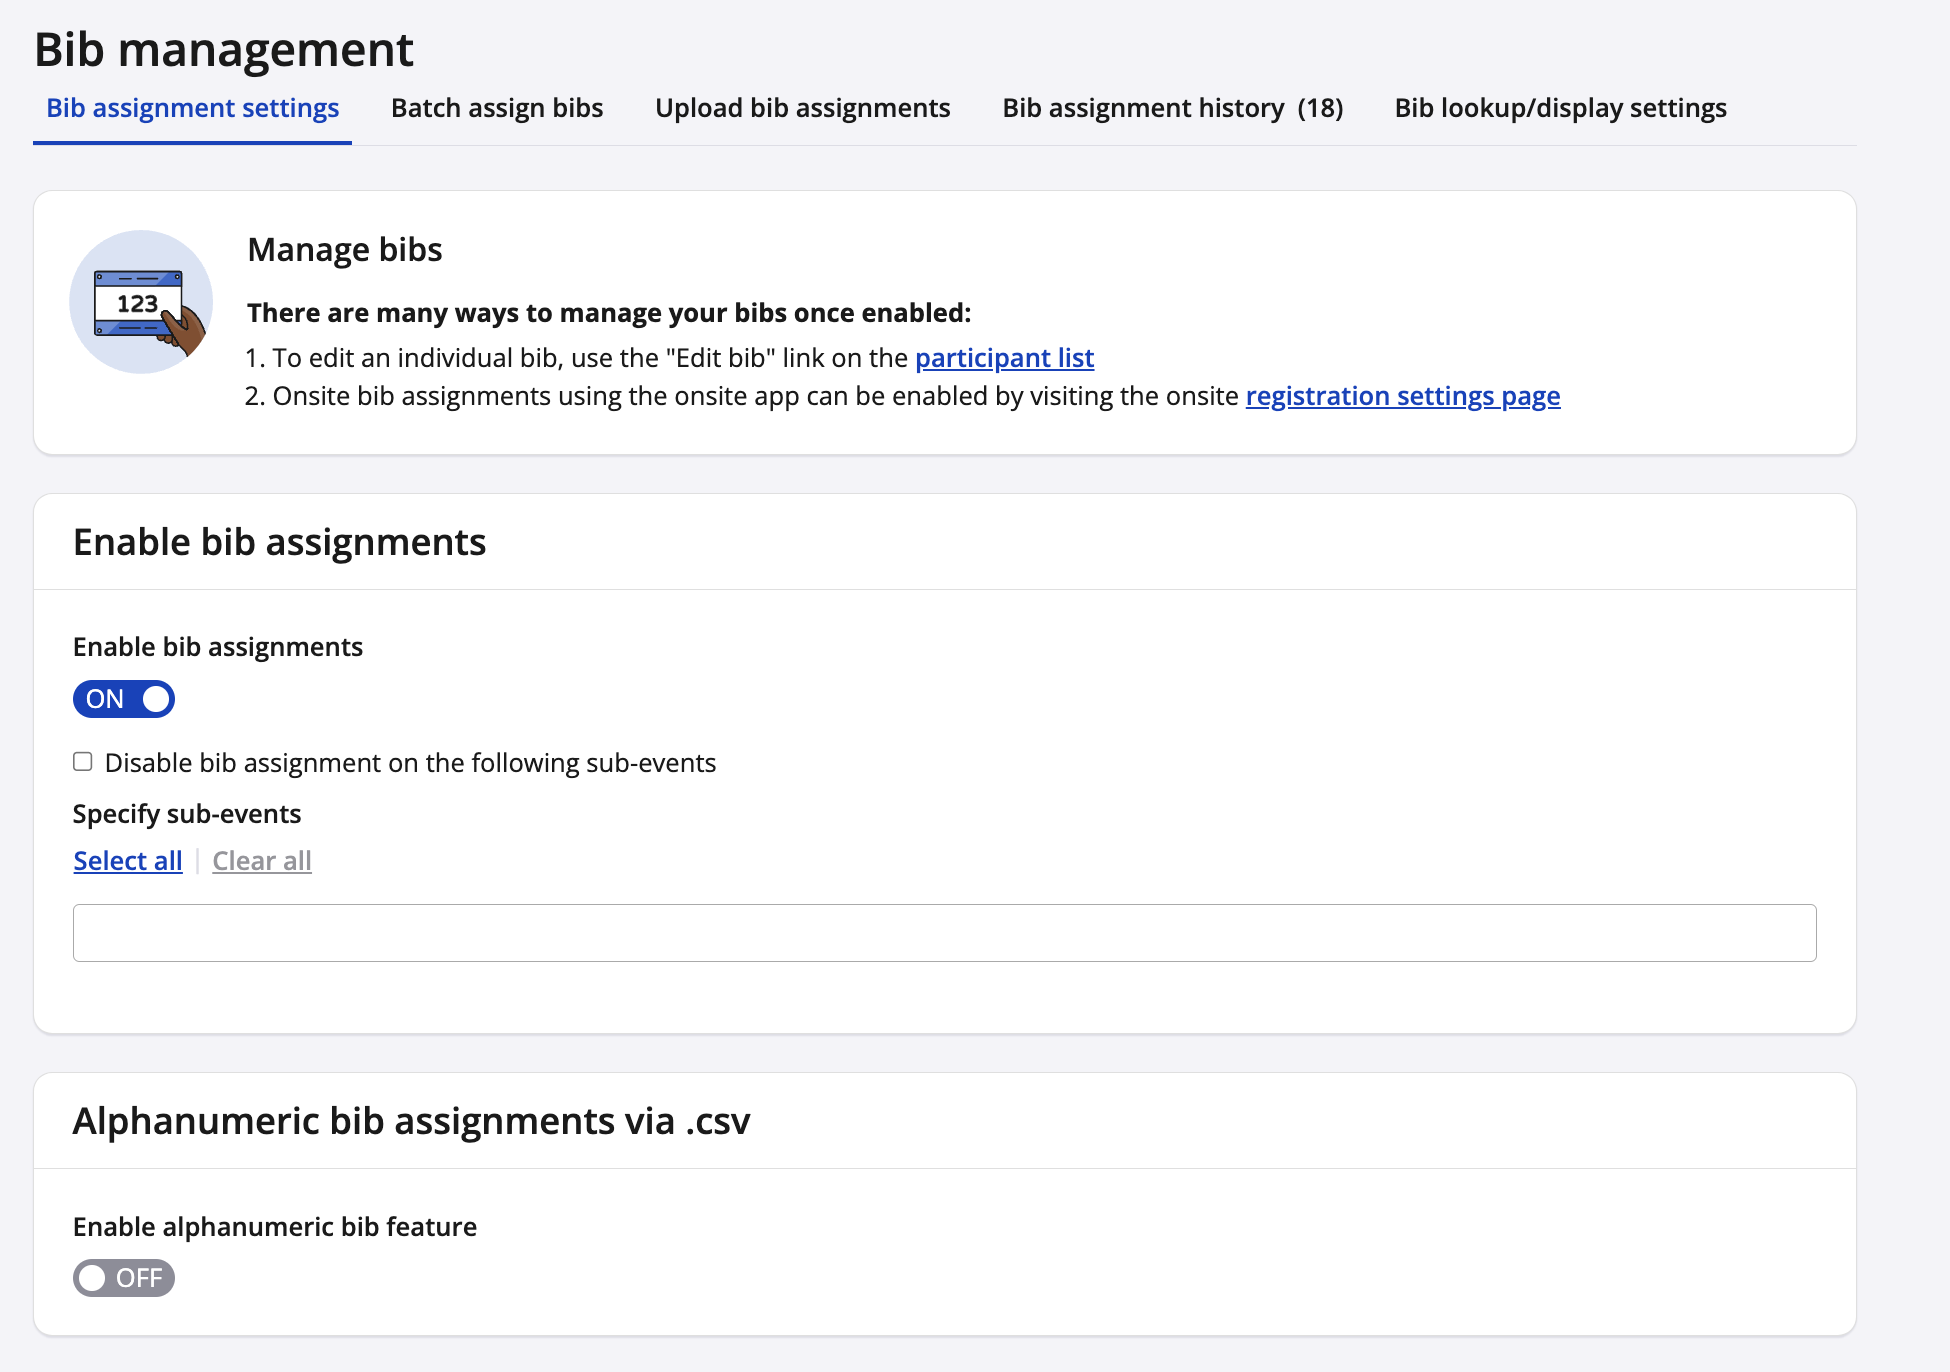
Task: Check Disable bib assignment on sub-events box
Action: [x=83, y=762]
